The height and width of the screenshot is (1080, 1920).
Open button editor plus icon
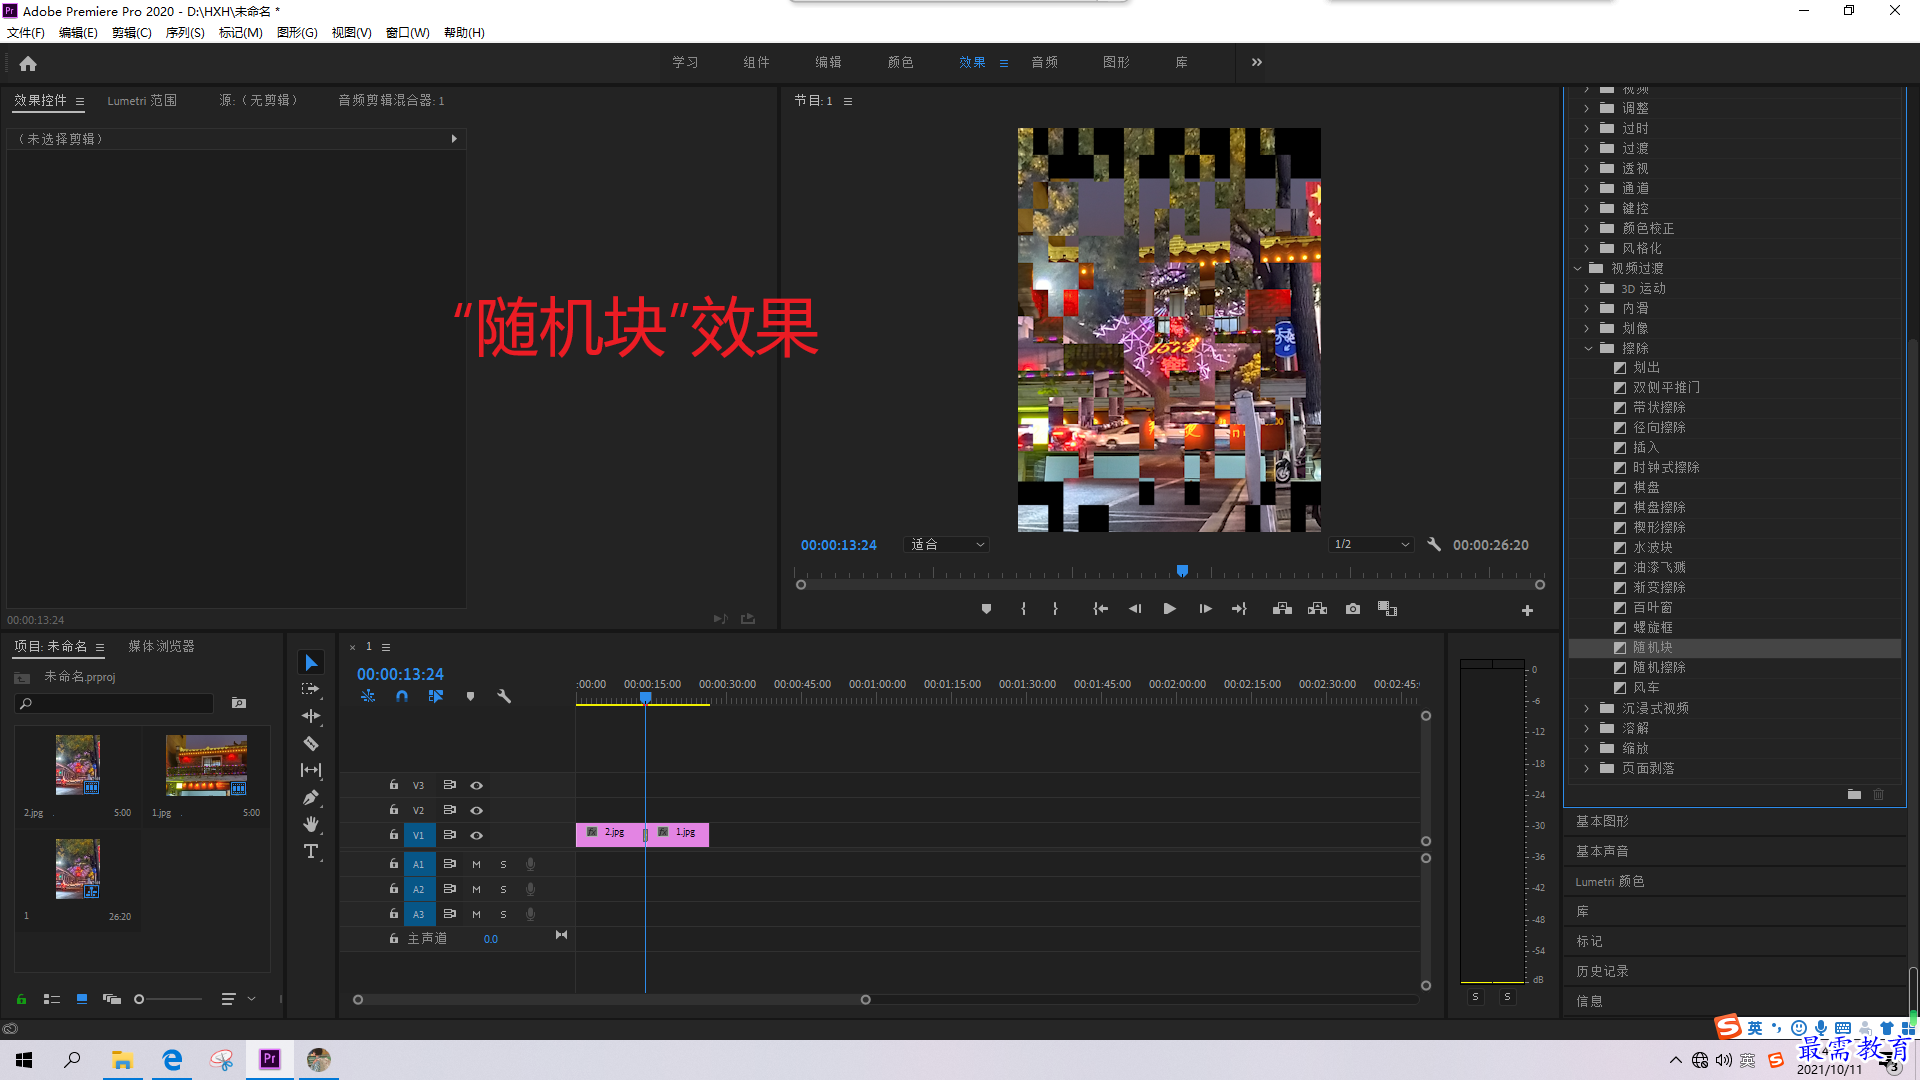tap(1527, 610)
